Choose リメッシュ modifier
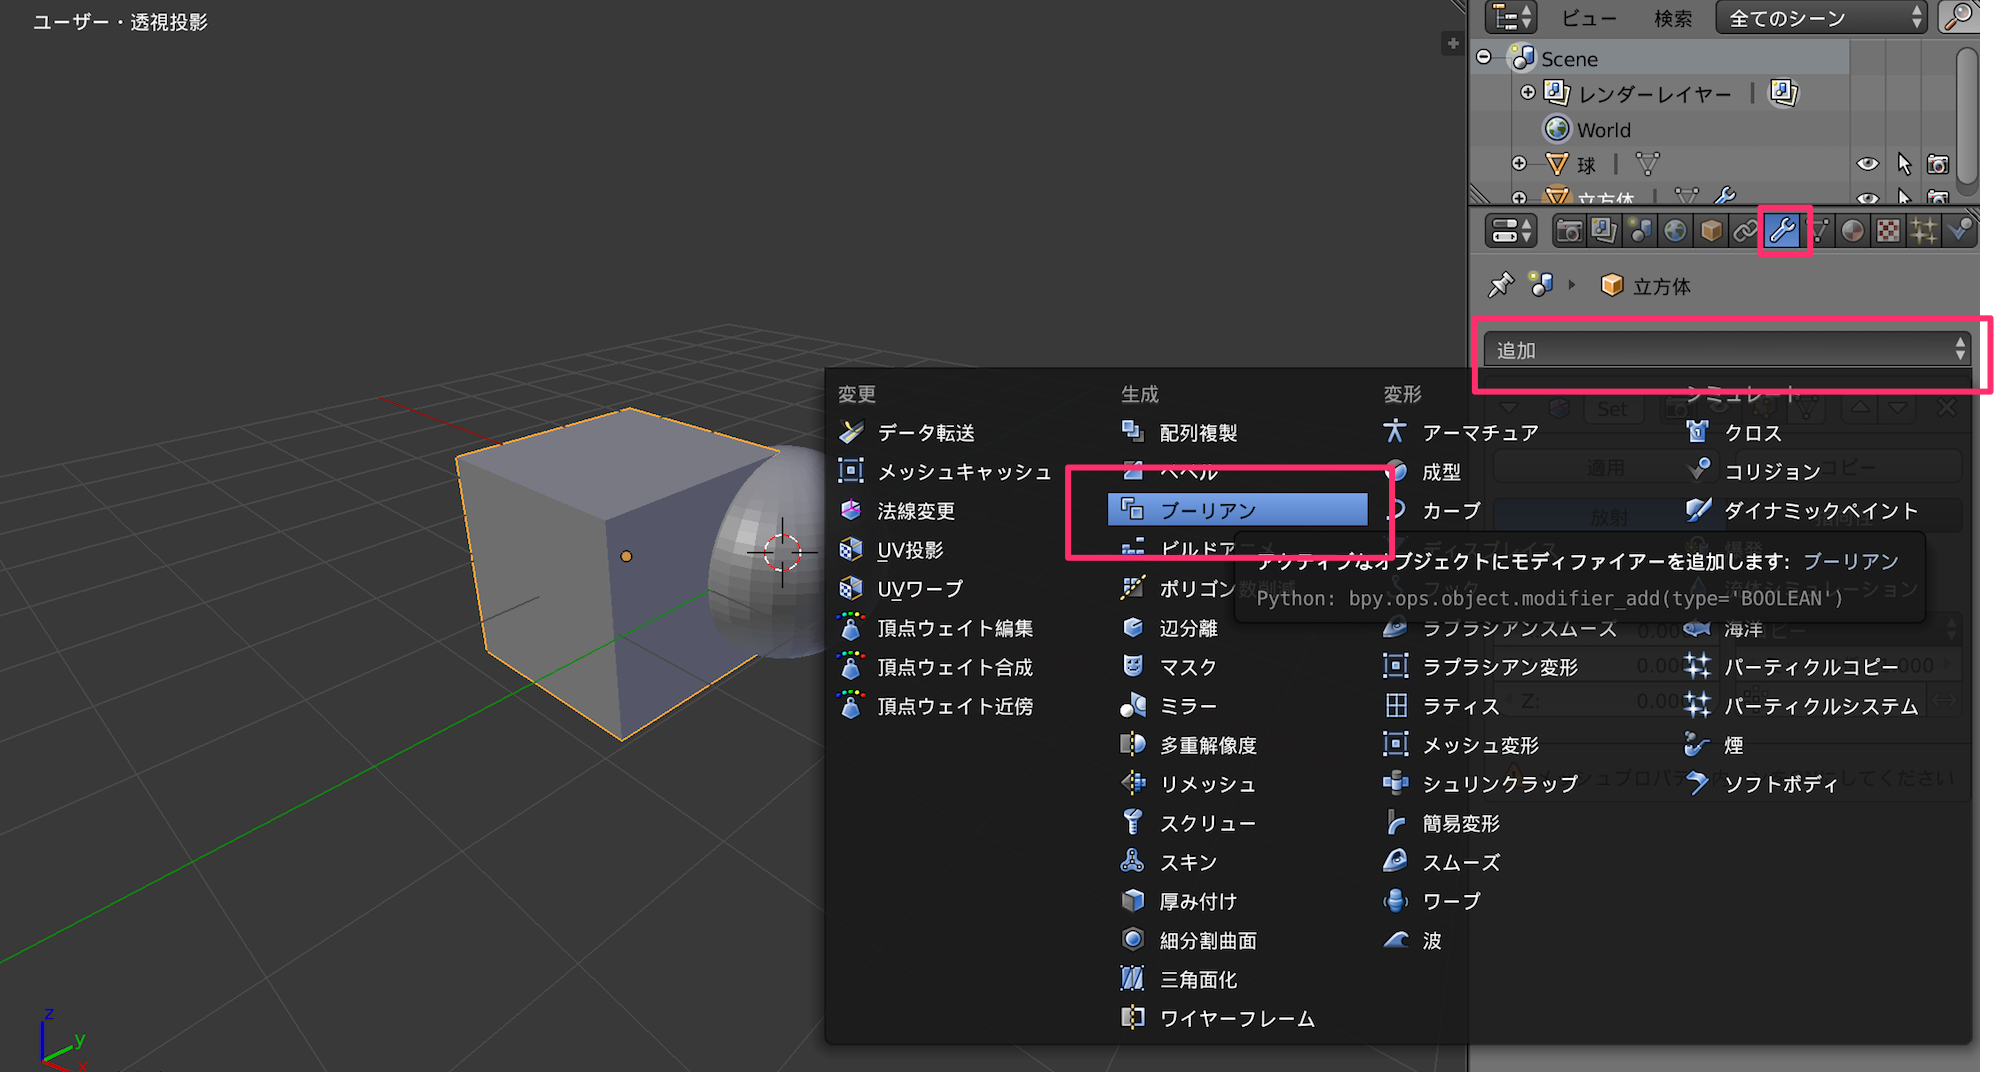 click(x=1238, y=784)
